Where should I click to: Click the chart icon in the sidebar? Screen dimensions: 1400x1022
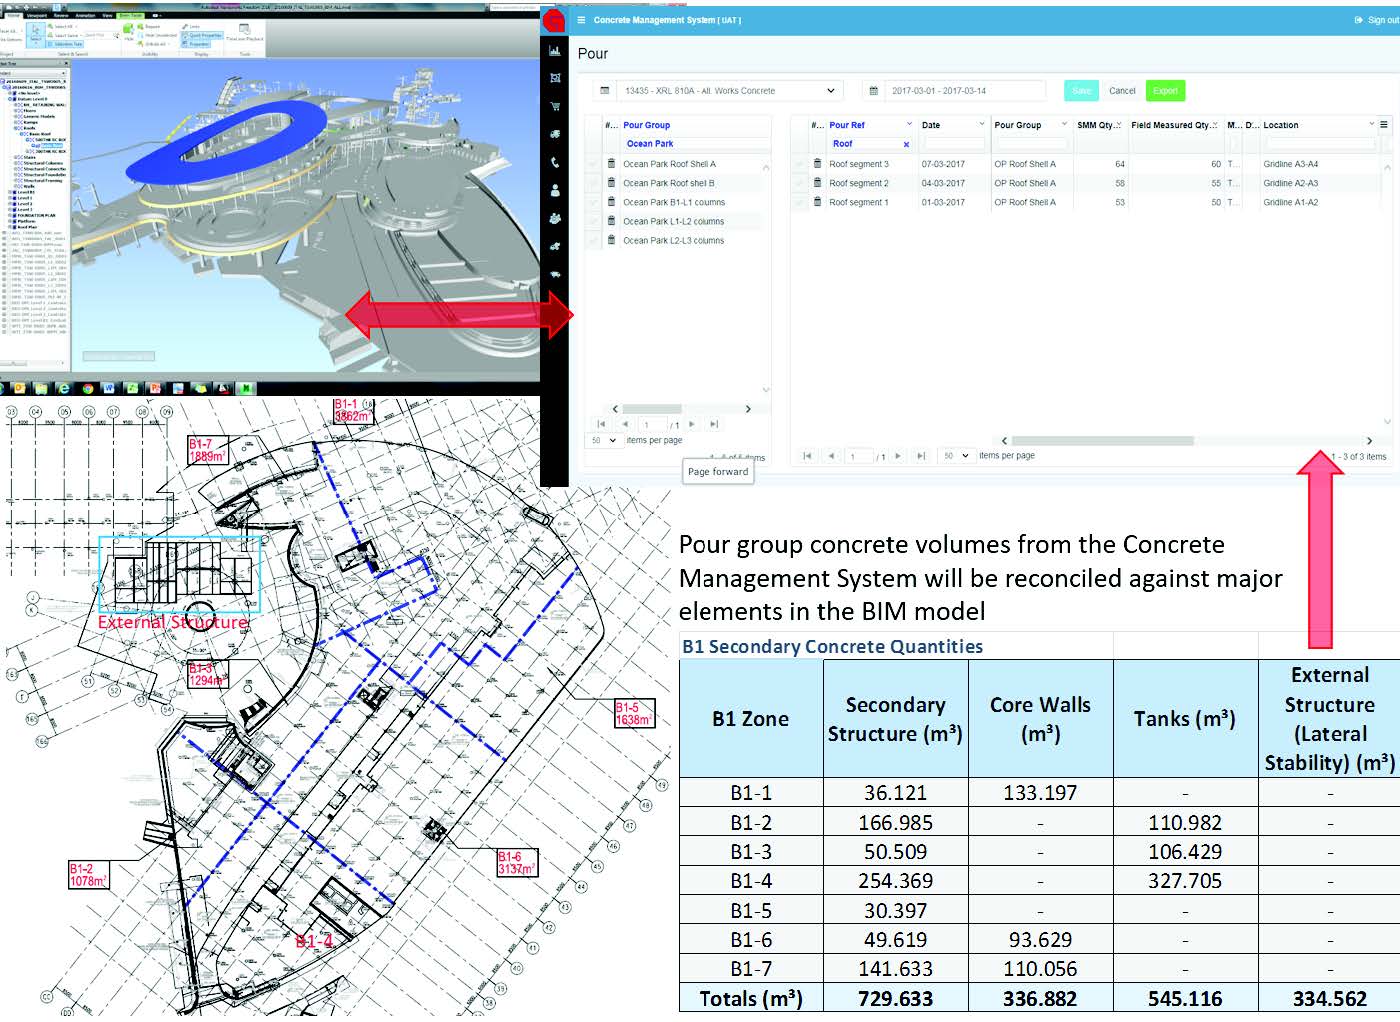[555, 50]
